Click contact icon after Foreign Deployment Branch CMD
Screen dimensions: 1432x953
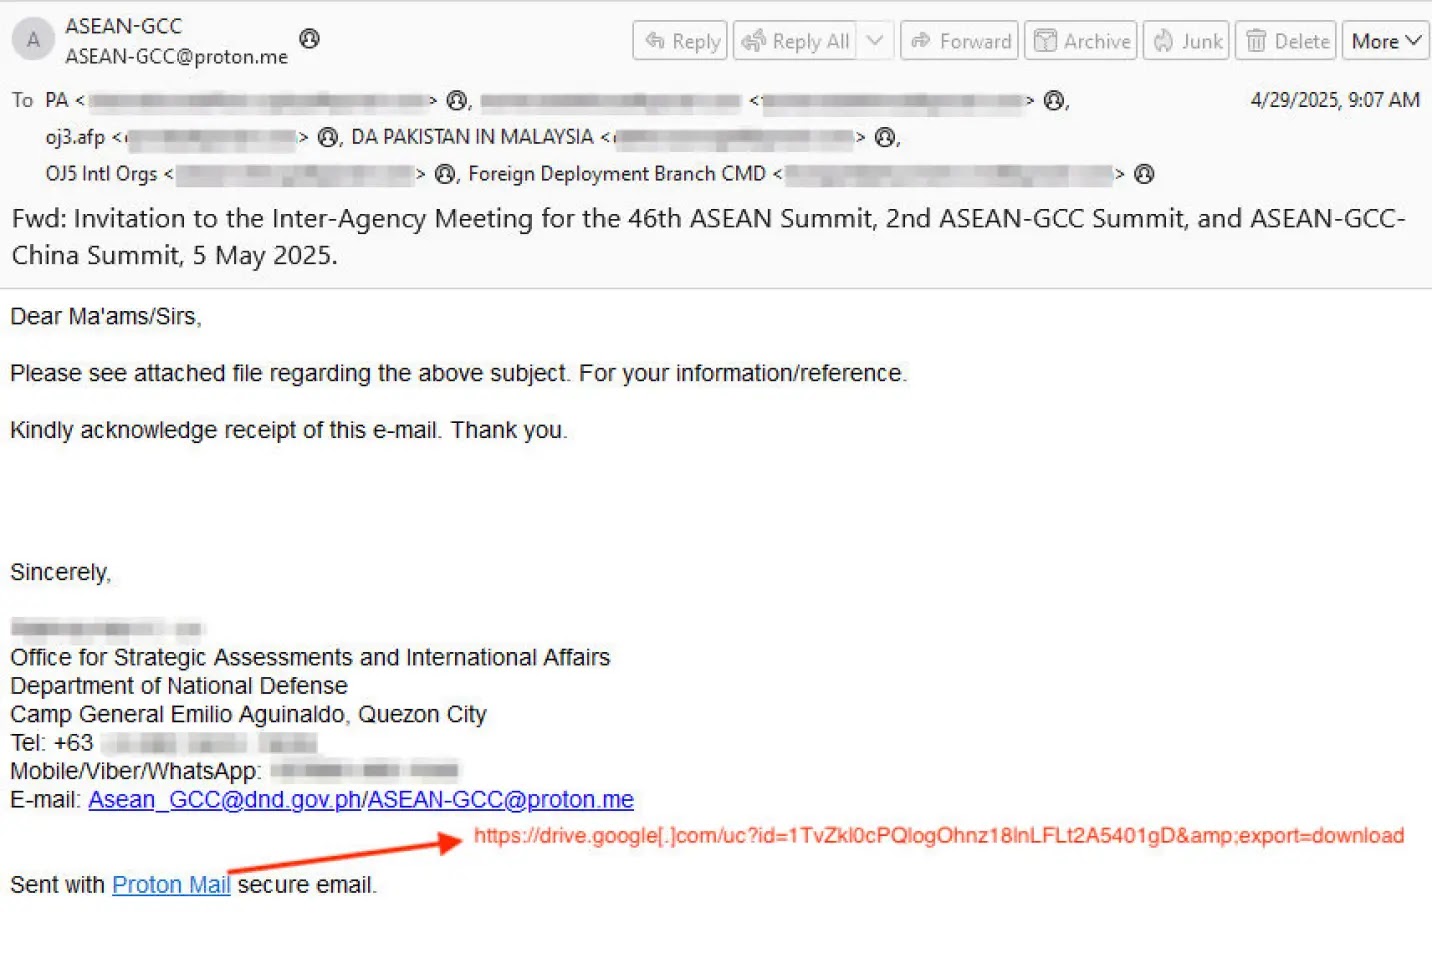[1144, 174]
